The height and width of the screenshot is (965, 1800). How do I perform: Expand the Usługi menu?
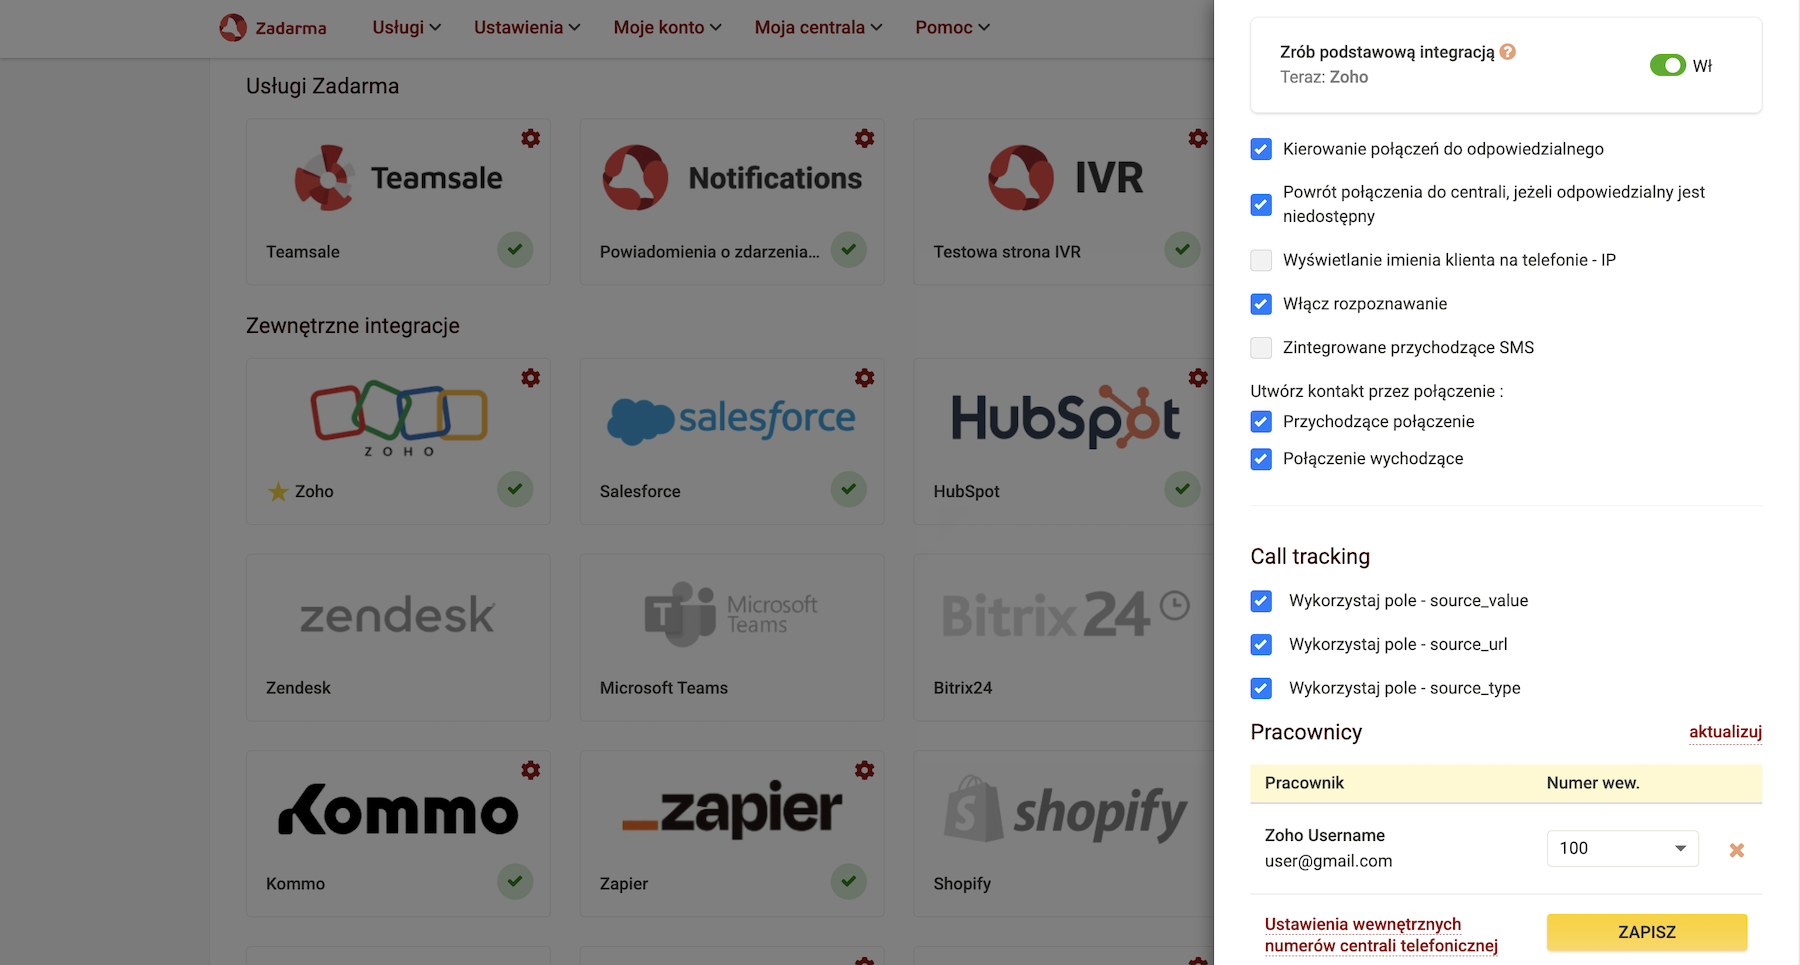pos(406,27)
